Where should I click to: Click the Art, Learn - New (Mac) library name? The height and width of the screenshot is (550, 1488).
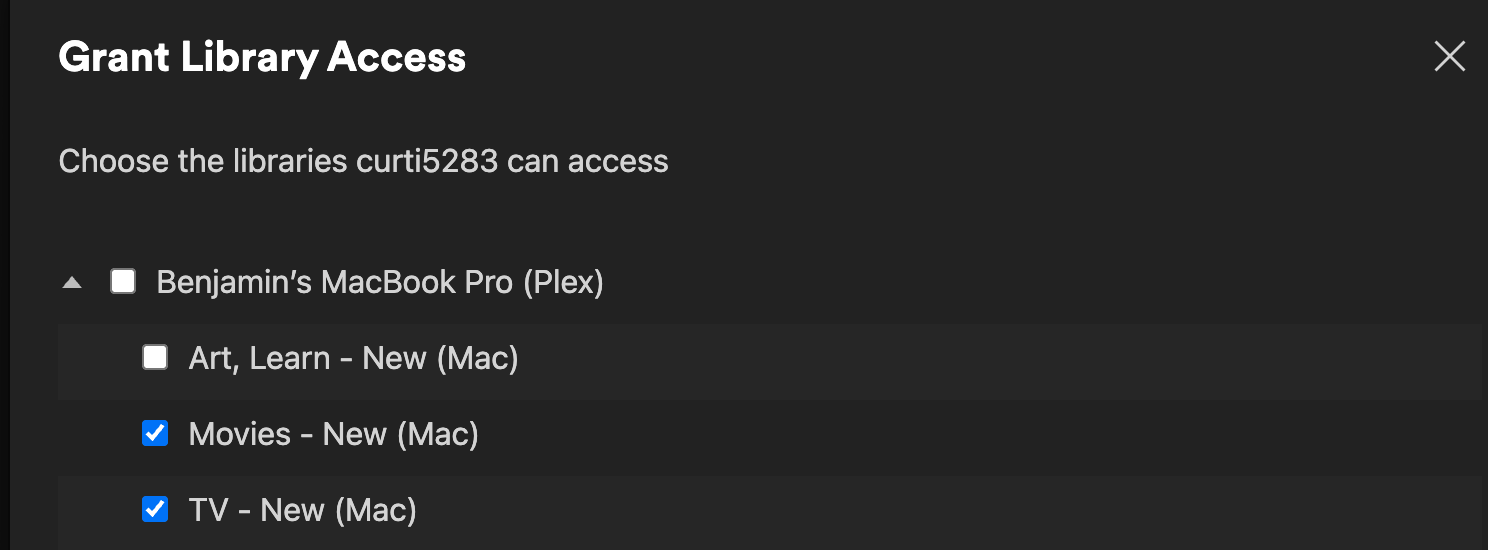pos(353,358)
